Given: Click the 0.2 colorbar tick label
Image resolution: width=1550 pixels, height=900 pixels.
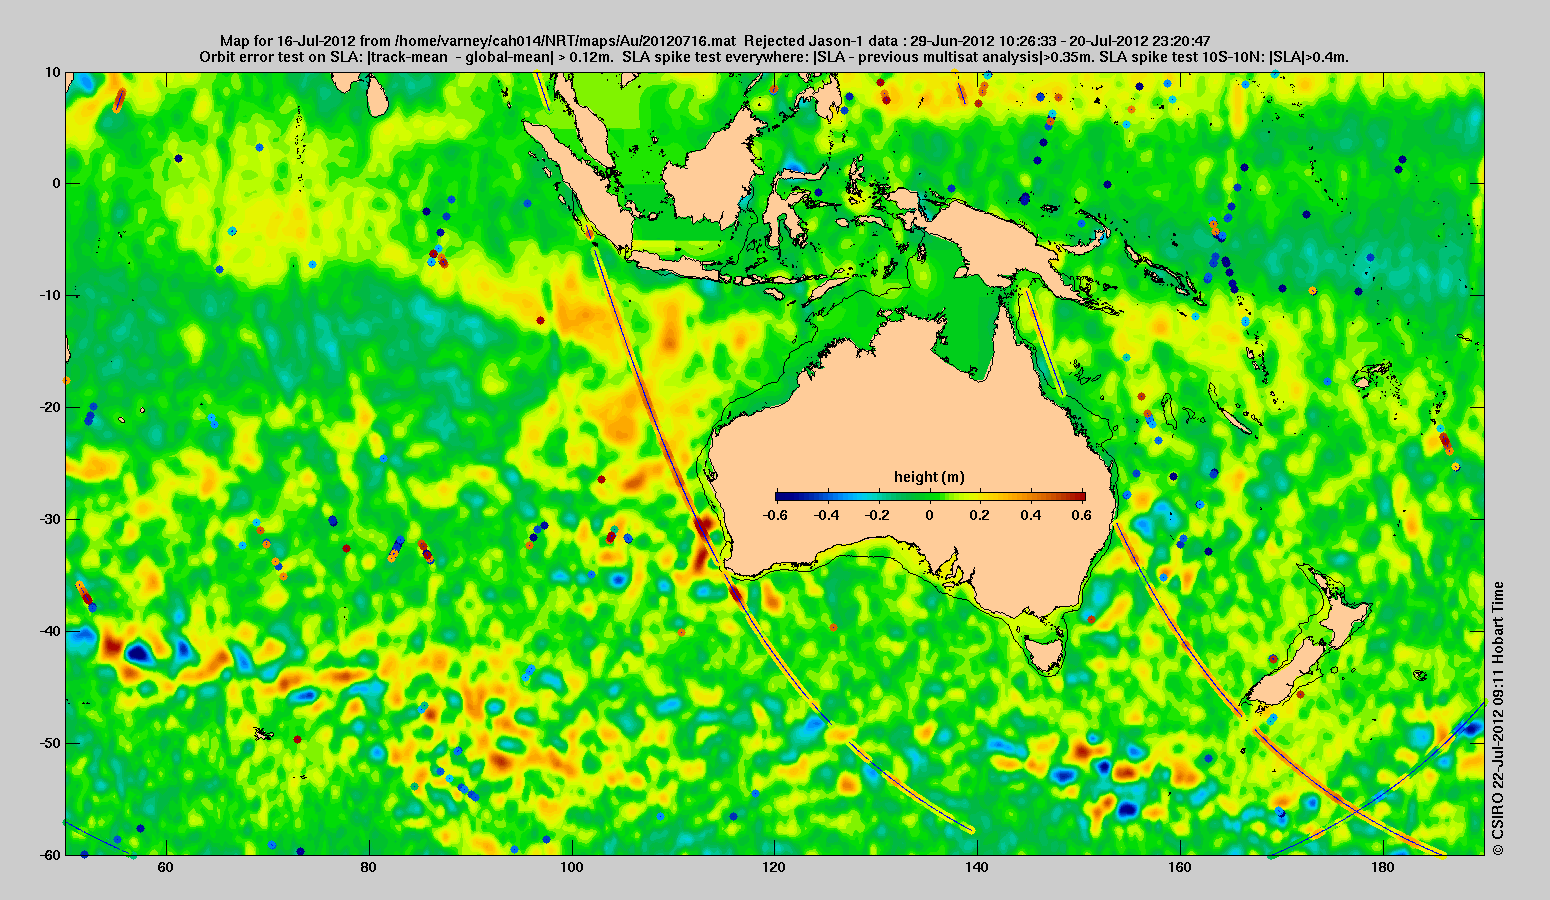Looking at the screenshot, I should pyautogui.click(x=981, y=515).
